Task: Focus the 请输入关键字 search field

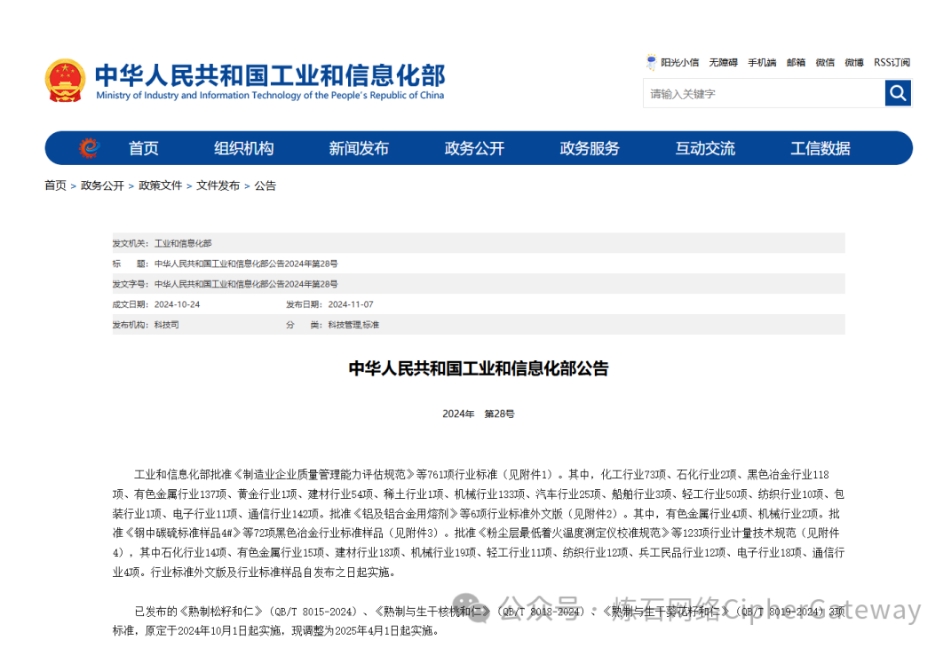Action: tap(763, 94)
